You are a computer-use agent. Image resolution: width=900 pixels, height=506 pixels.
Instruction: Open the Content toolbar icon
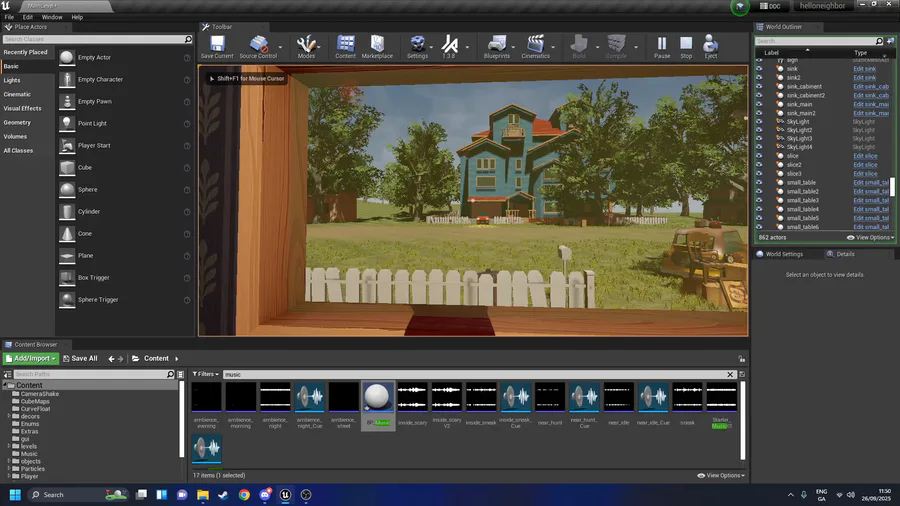(345, 44)
